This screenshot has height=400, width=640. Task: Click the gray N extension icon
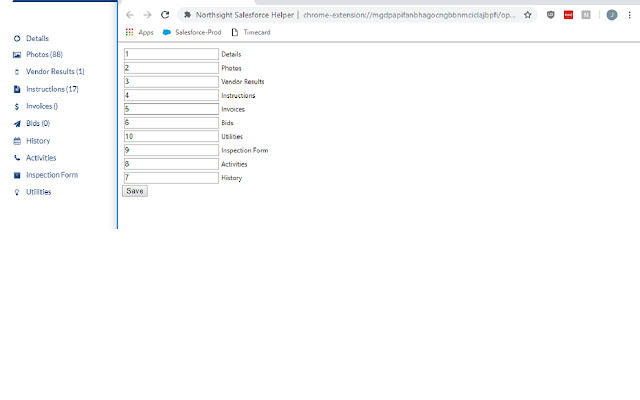point(586,15)
